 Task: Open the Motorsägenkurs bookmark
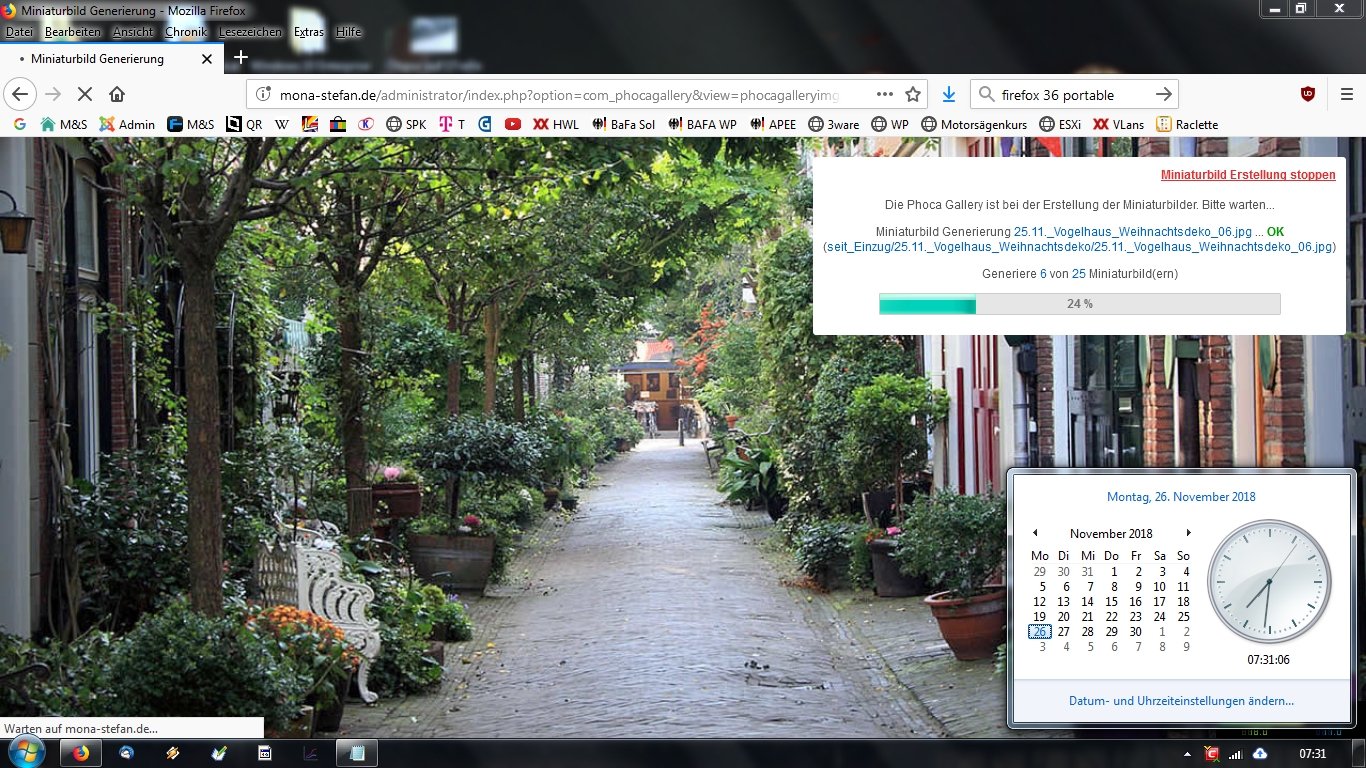[x=977, y=124]
